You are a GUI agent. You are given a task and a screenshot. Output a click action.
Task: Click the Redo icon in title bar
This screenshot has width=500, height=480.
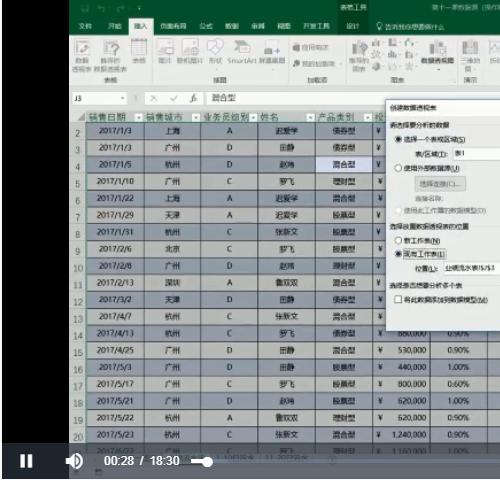click(x=120, y=8)
